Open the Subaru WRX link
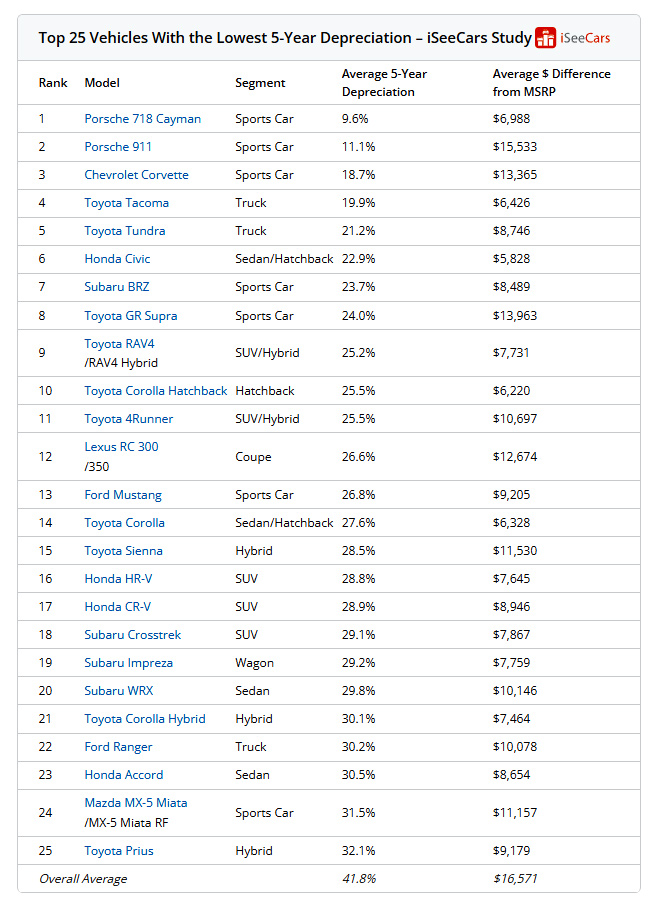 coord(118,691)
